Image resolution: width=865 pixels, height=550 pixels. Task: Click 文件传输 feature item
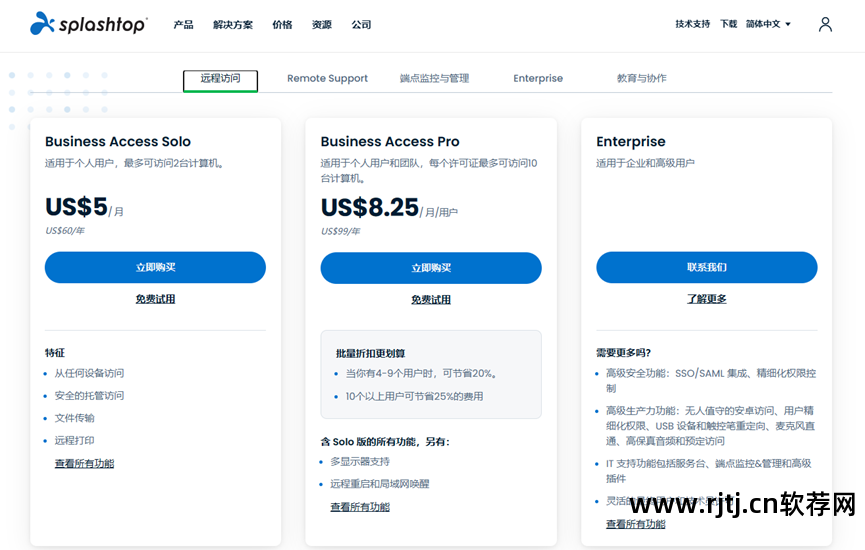click(x=74, y=418)
